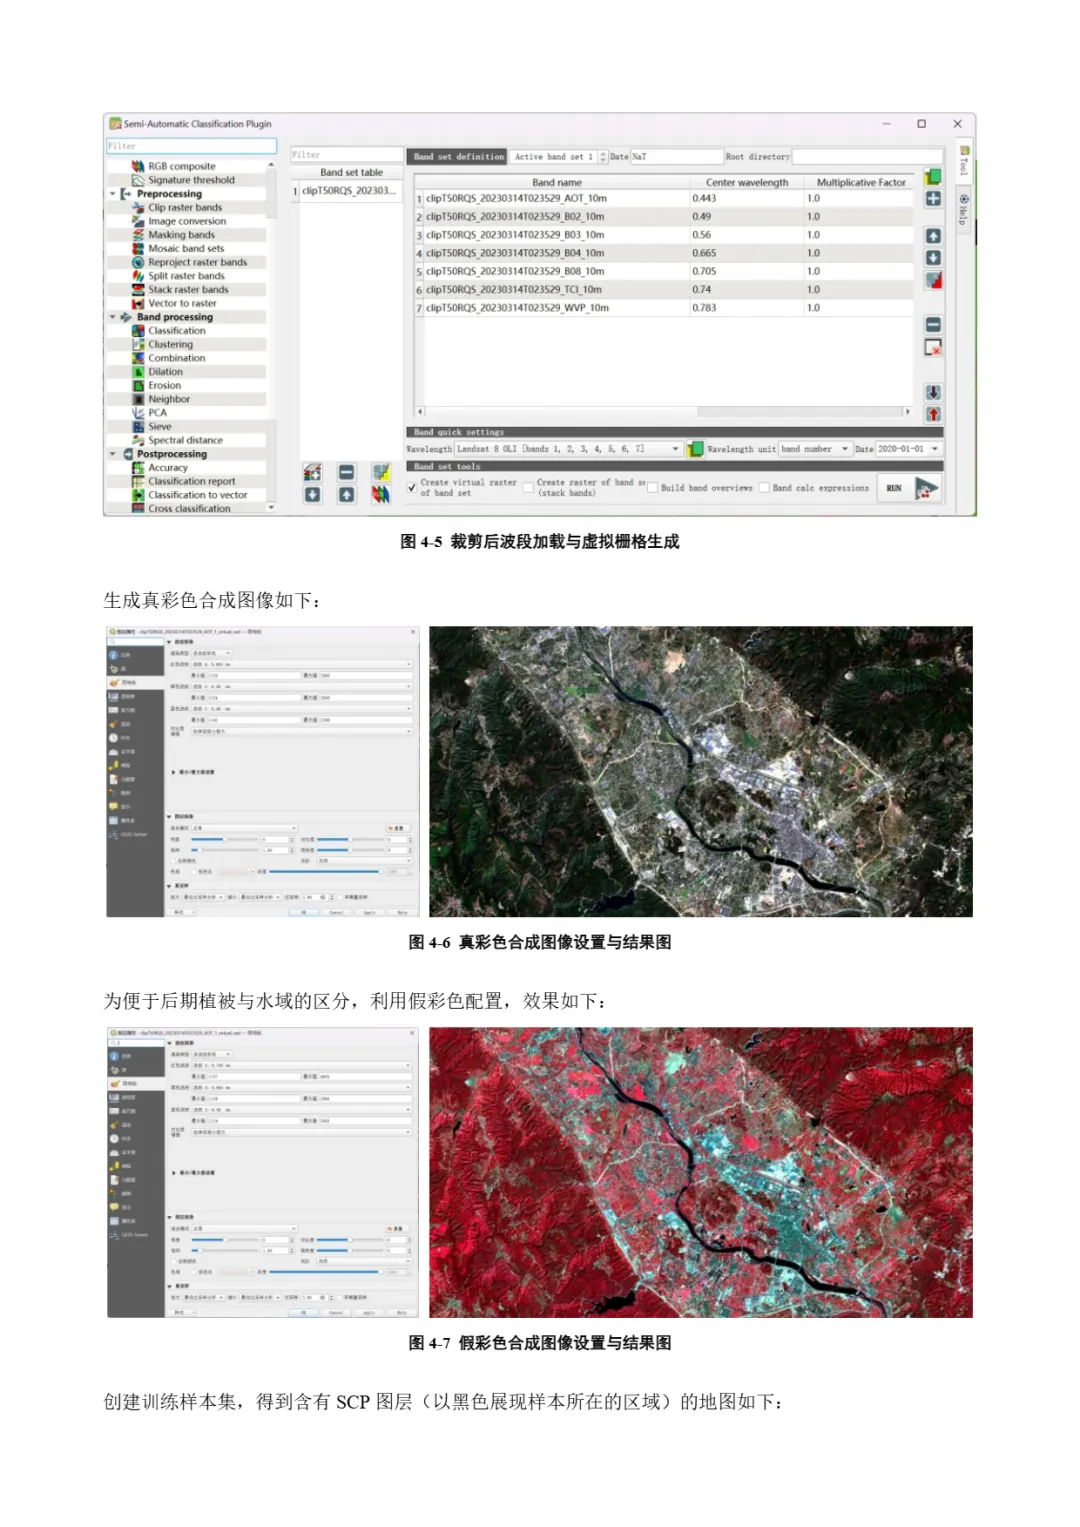Click move band set up icon

click(346, 494)
